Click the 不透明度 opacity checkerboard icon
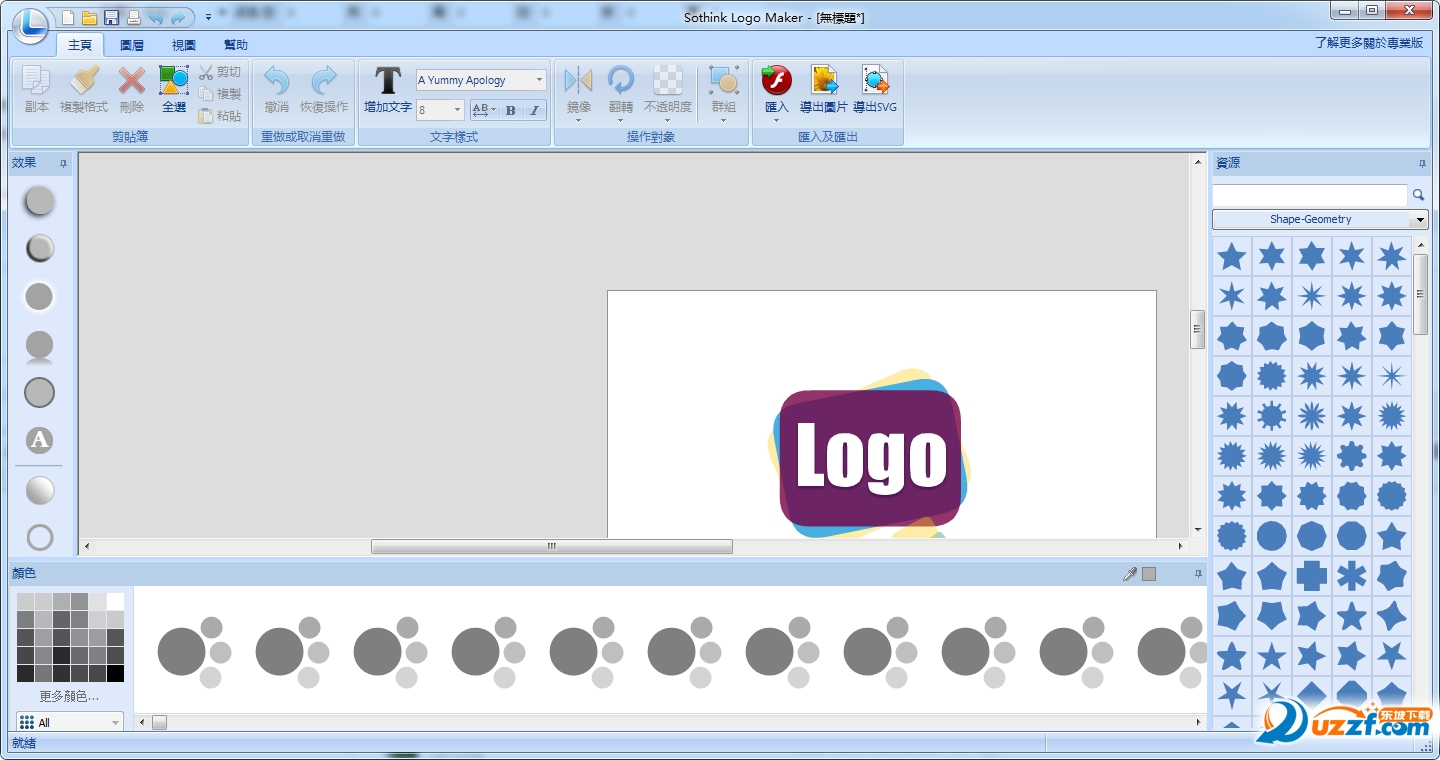 click(668, 82)
